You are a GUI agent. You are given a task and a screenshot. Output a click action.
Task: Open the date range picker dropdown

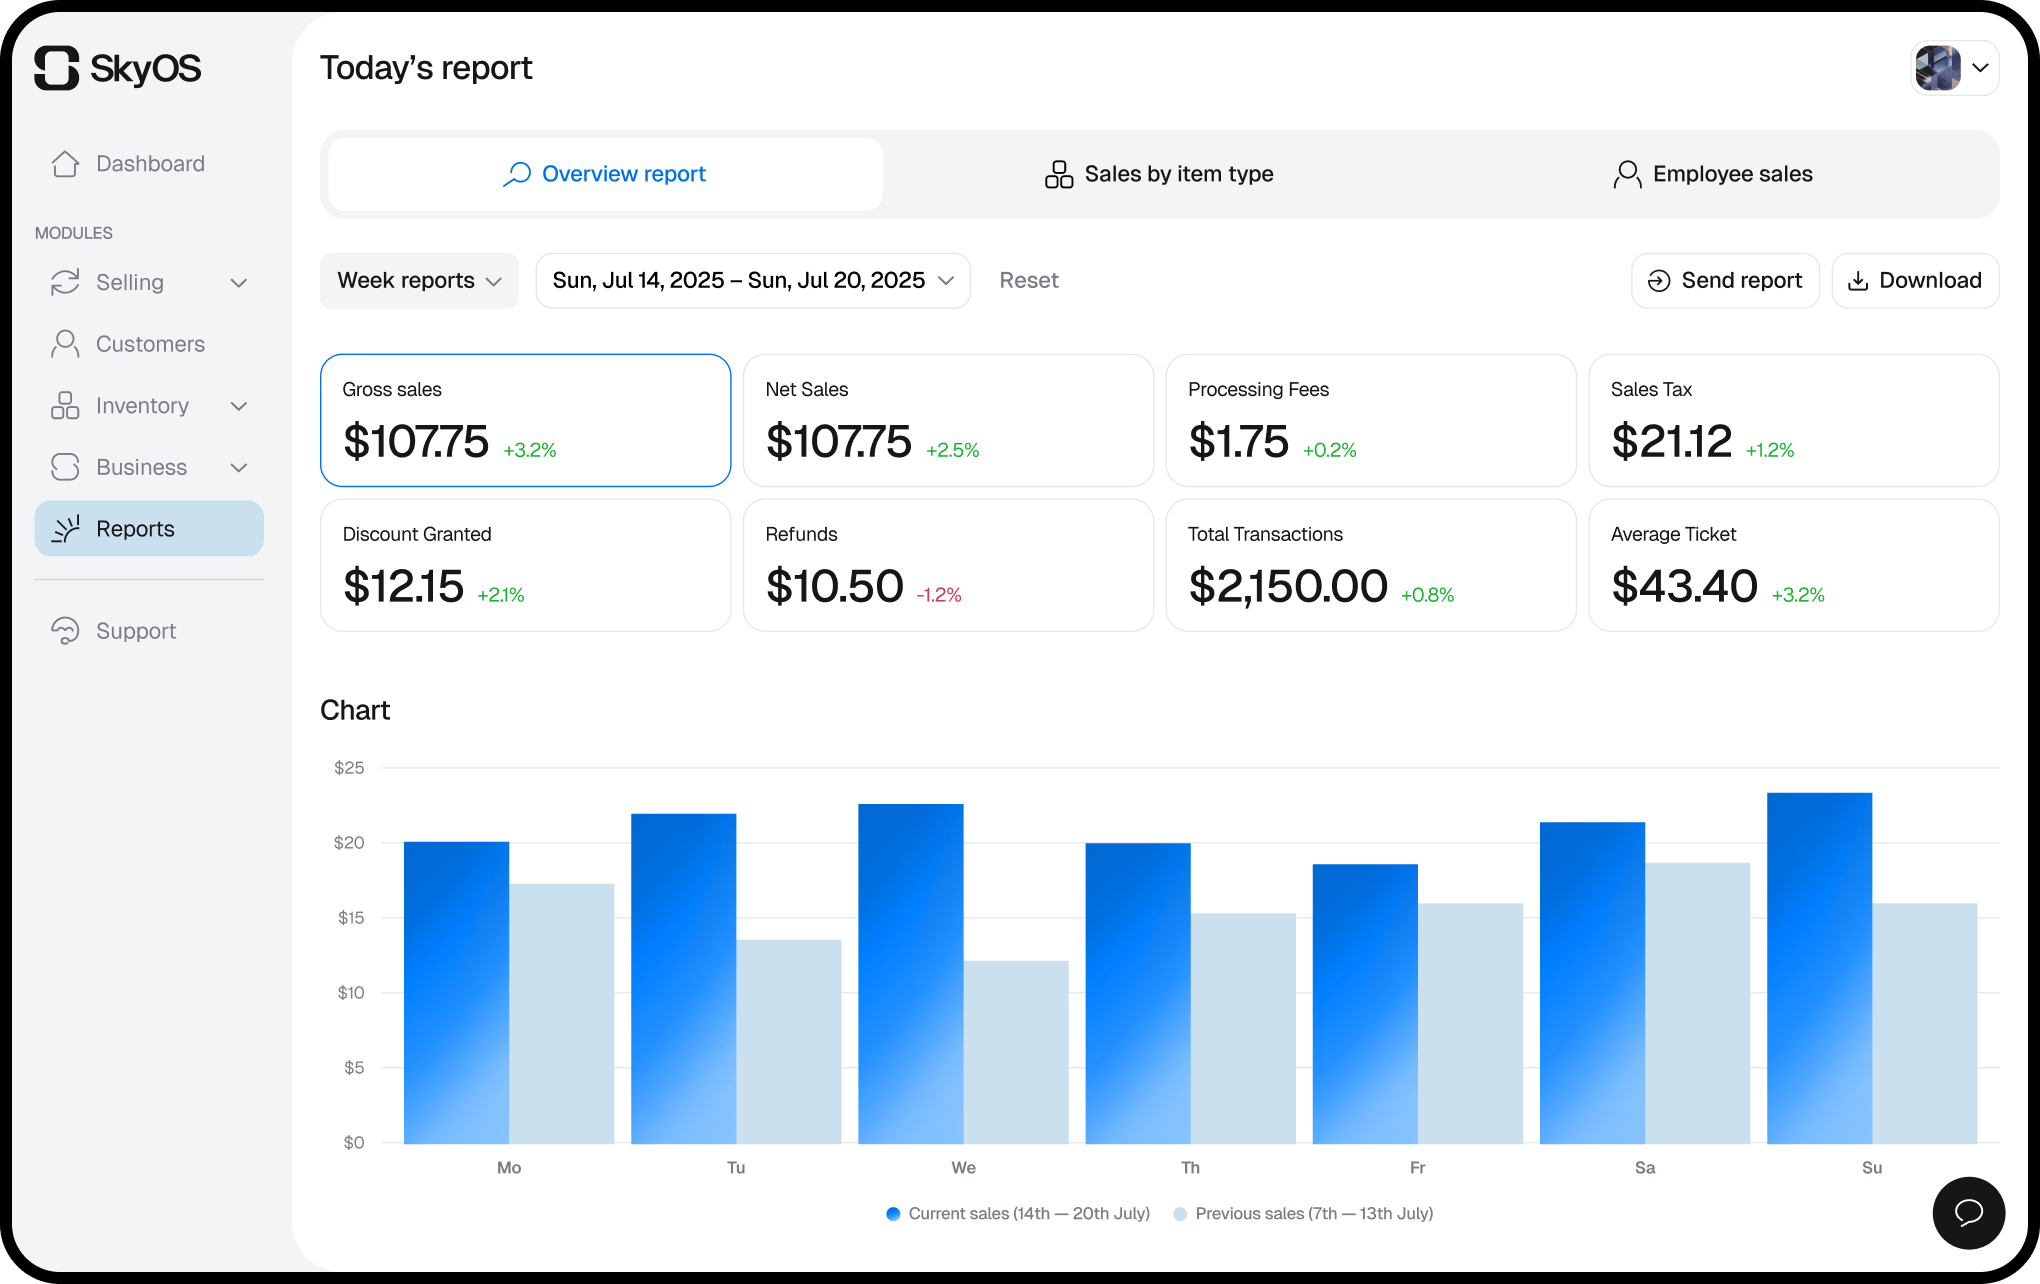pos(752,281)
